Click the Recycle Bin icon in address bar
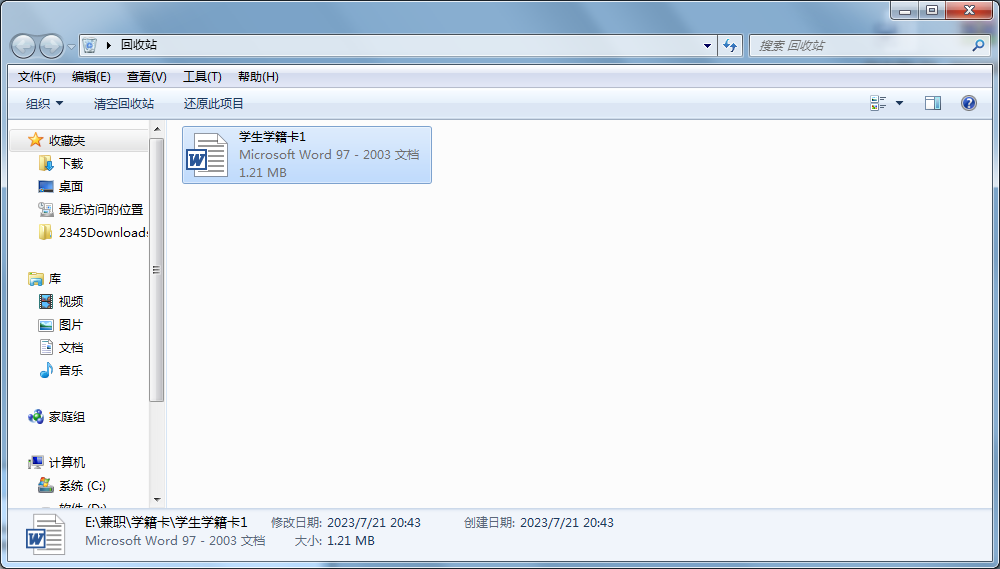1000x569 pixels. coord(90,45)
